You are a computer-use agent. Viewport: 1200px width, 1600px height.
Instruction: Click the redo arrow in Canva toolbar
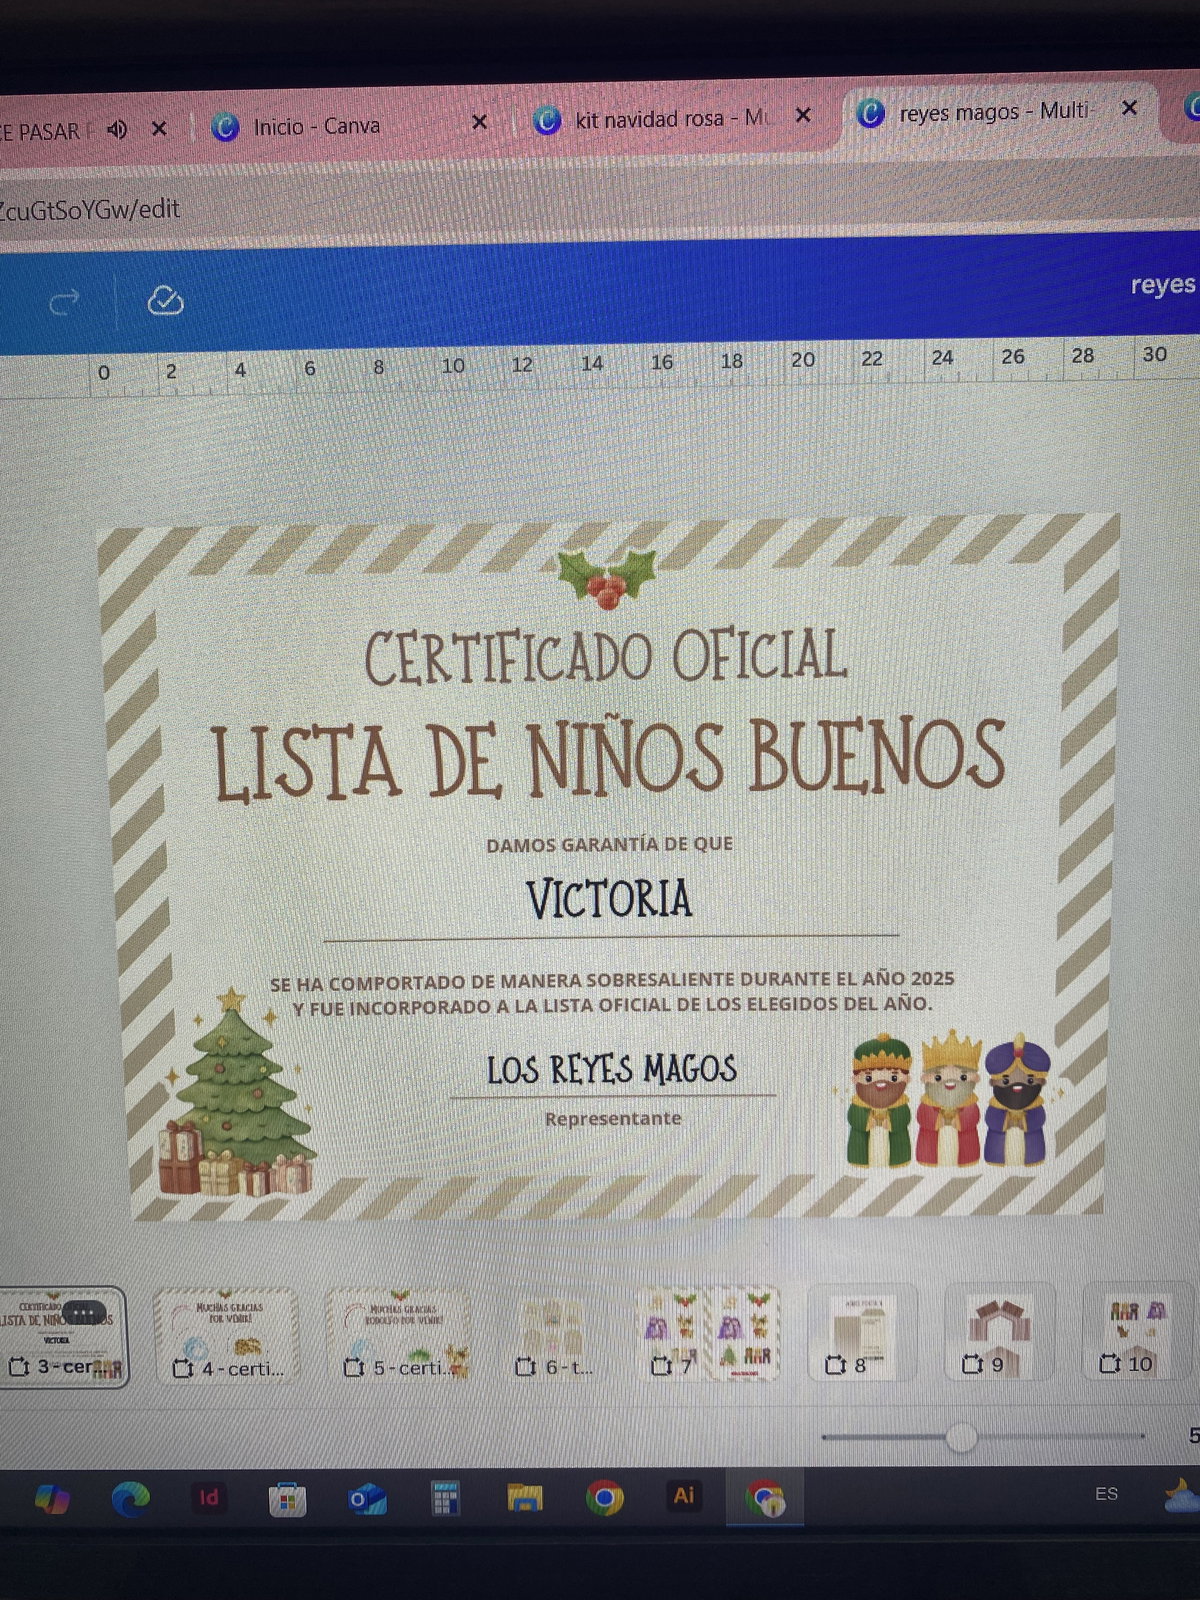(x=64, y=302)
